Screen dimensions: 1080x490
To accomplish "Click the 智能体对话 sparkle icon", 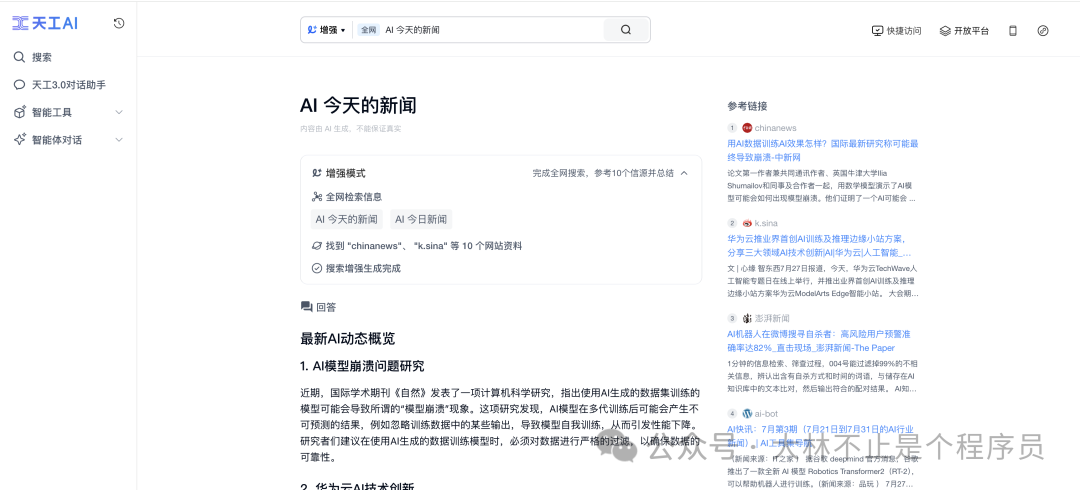I will click(x=19, y=140).
